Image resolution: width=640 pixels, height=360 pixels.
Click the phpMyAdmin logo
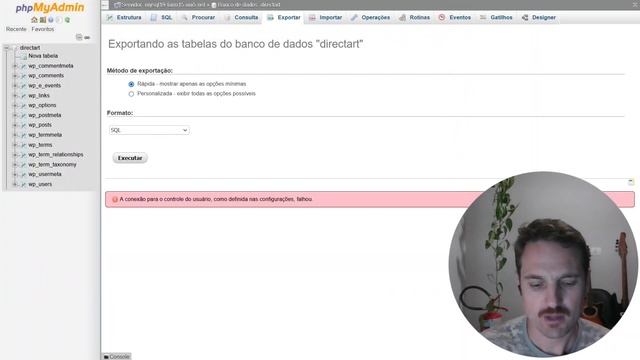point(50,7)
